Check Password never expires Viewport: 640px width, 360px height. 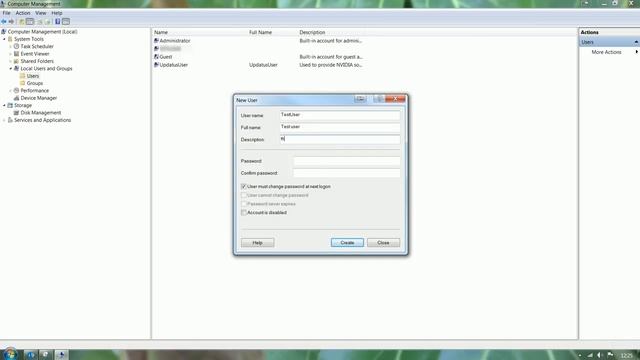pos(244,204)
